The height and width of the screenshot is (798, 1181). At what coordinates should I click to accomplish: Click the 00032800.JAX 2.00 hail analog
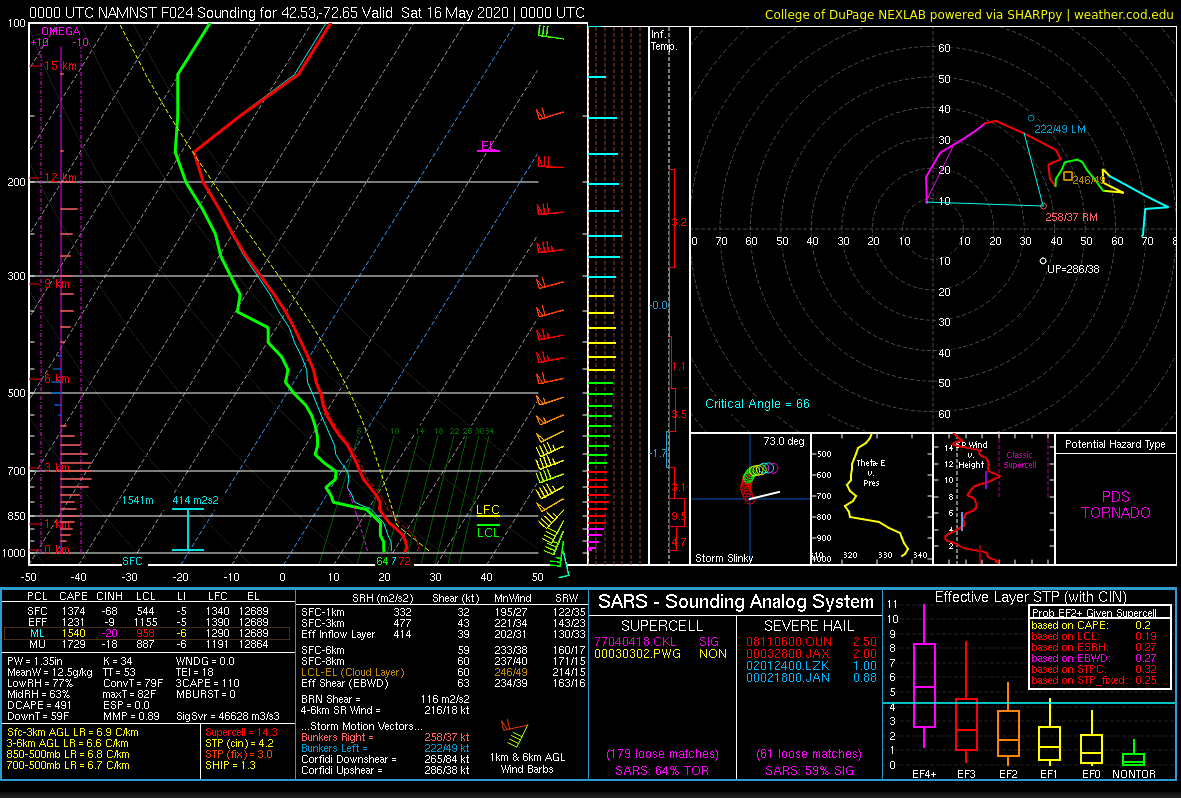(x=811, y=654)
